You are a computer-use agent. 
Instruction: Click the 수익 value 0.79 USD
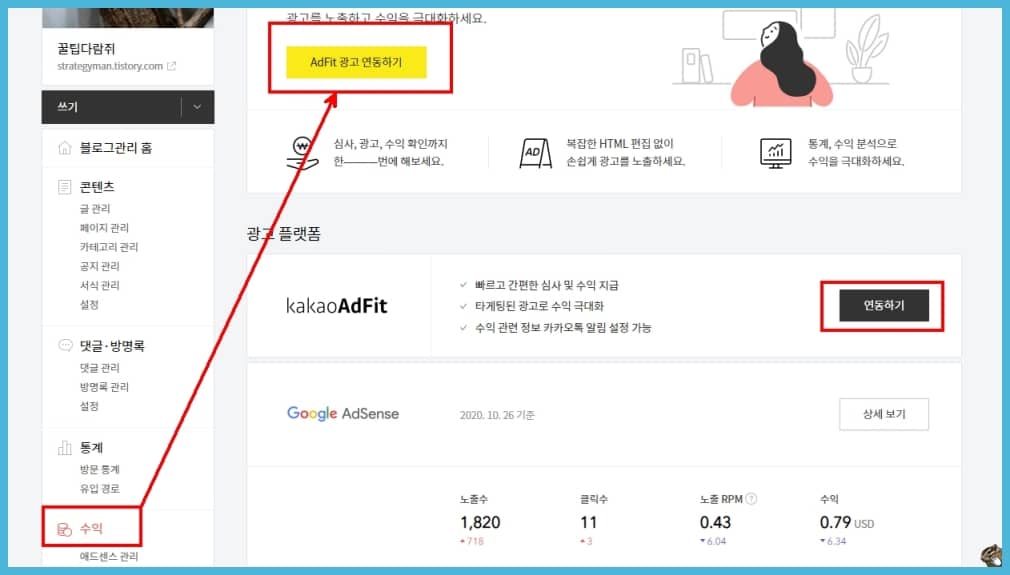tap(847, 522)
